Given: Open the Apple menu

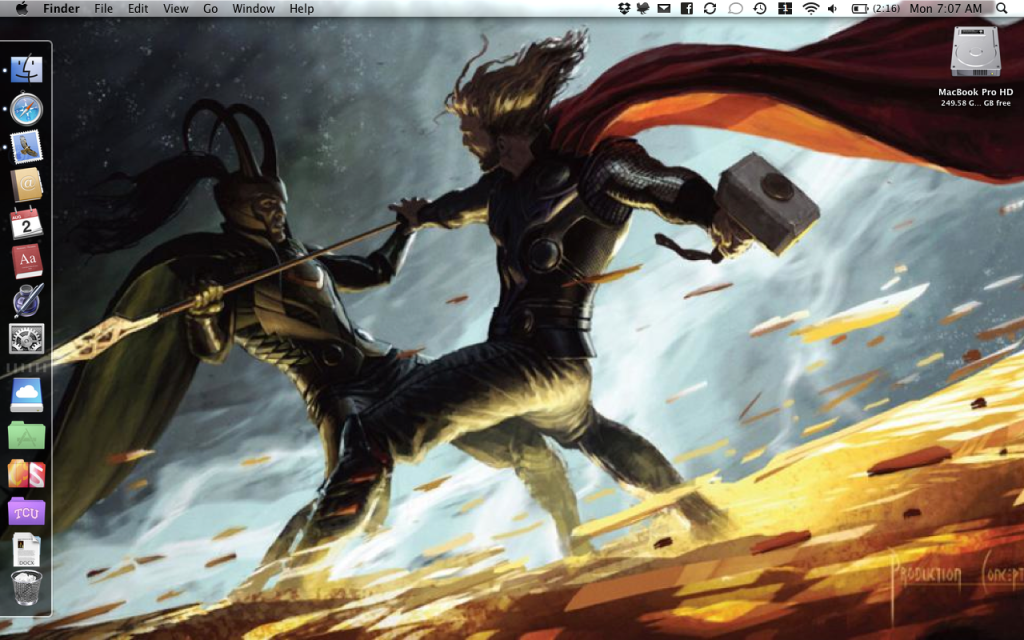Looking at the screenshot, I should tap(22, 8).
